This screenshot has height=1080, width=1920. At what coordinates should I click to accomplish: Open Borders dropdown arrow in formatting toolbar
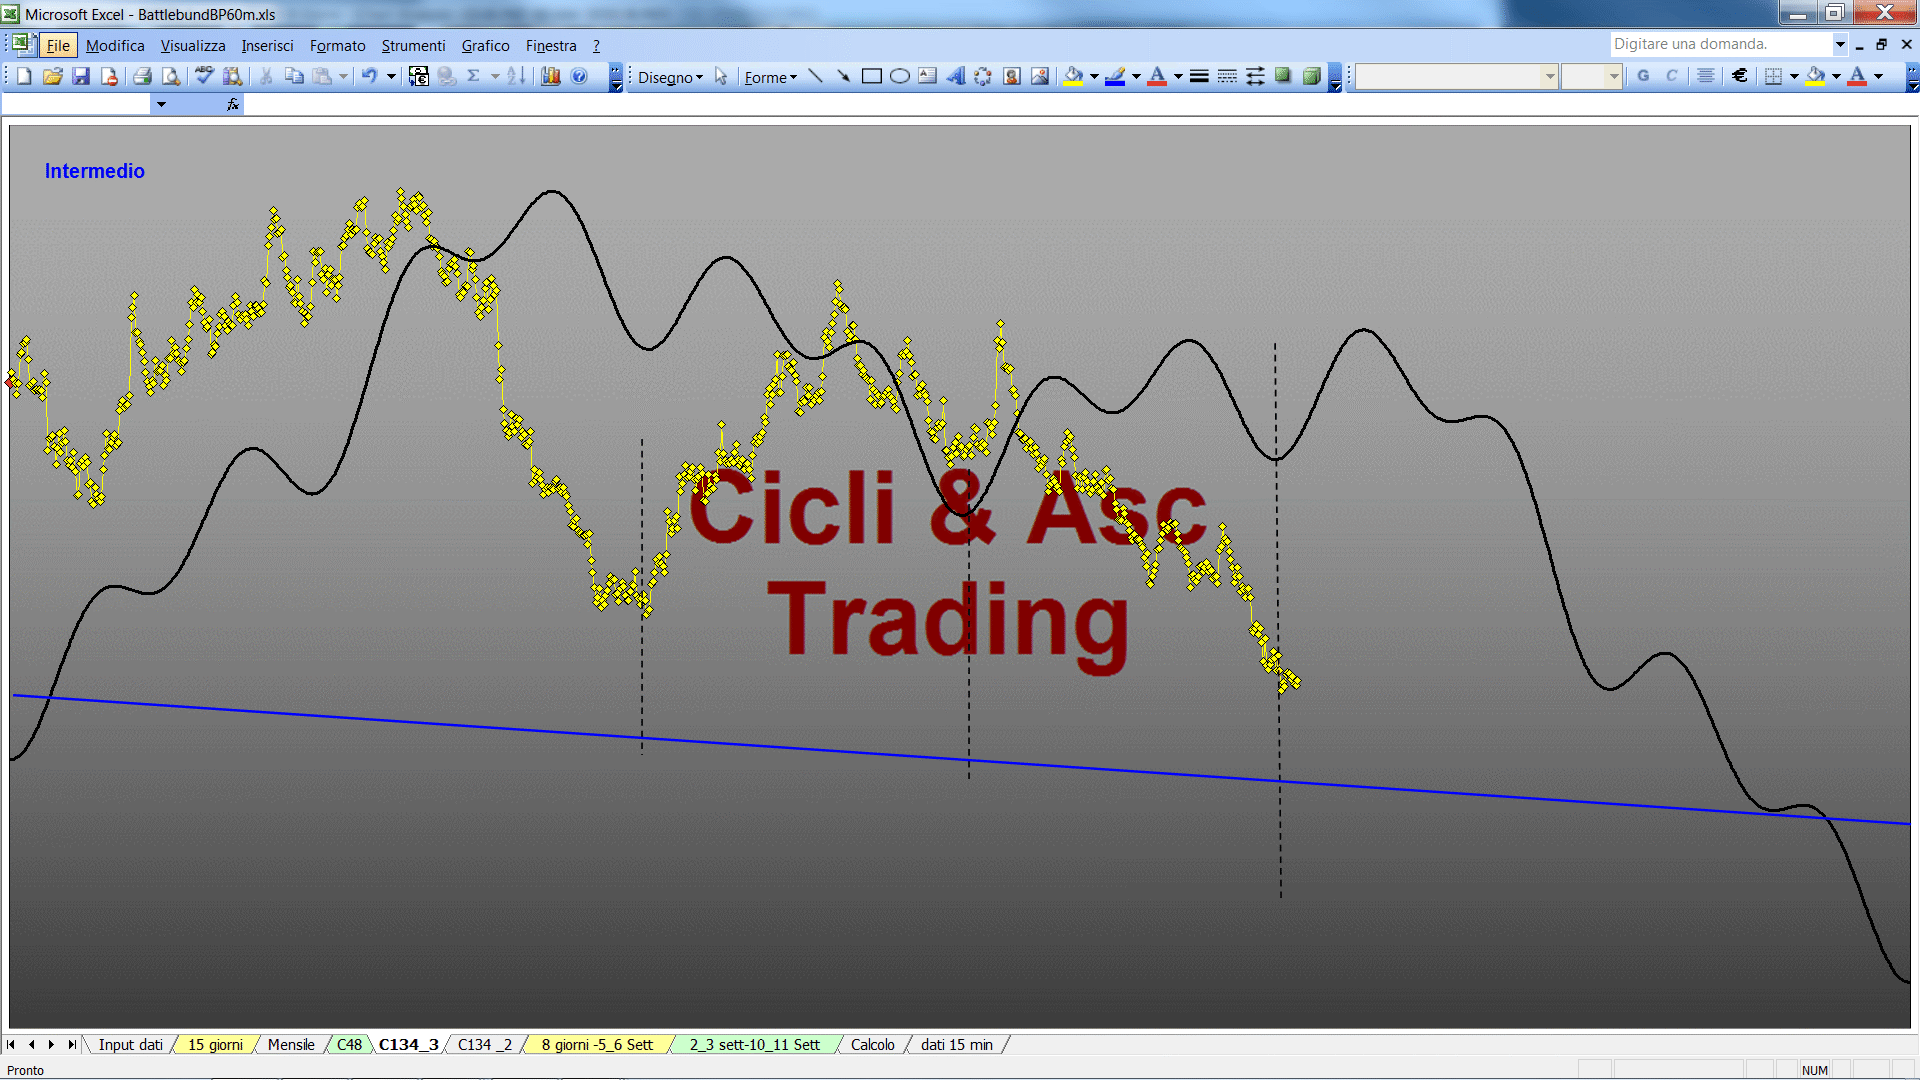tap(1794, 76)
